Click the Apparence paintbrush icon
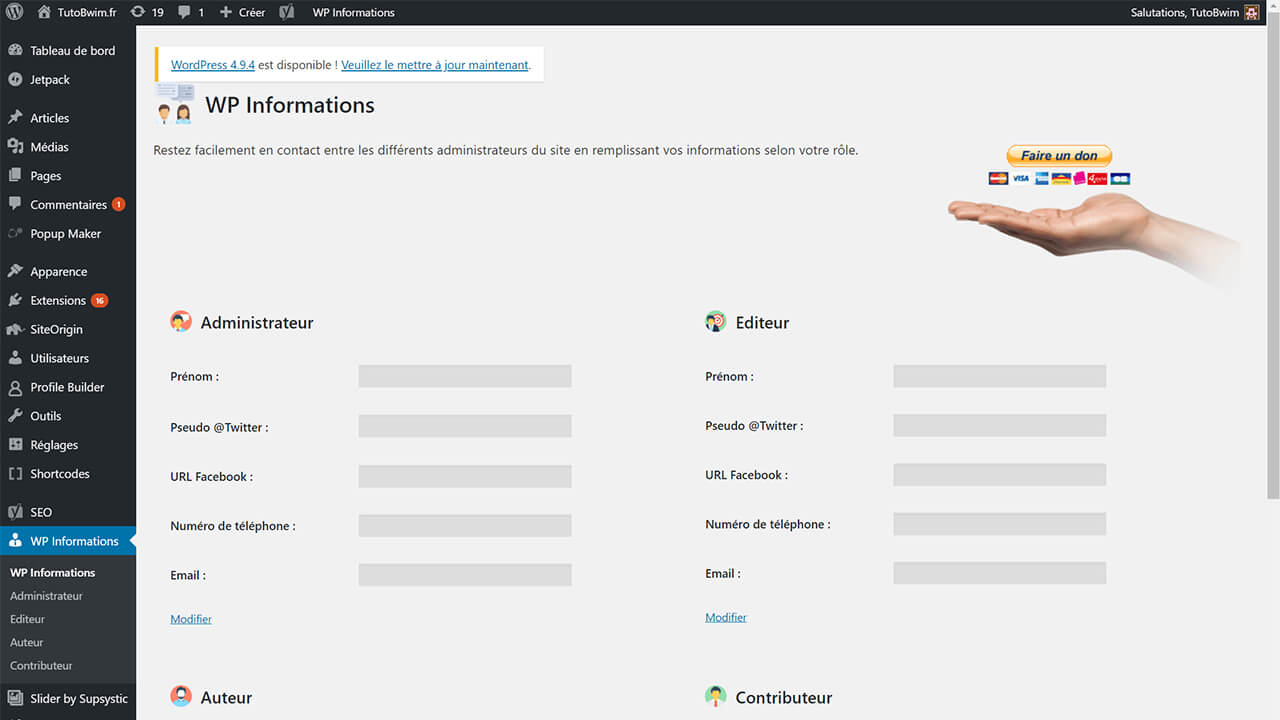1280x720 pixels. click(15, 271)
